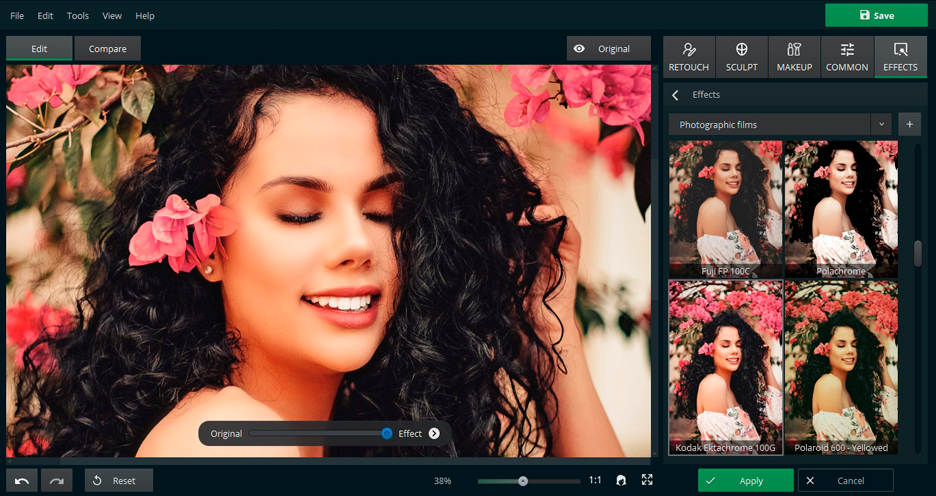936x496 pixels.
Task: Click the fit-to-screen expand icon
Action: click(x=647, y=481)
